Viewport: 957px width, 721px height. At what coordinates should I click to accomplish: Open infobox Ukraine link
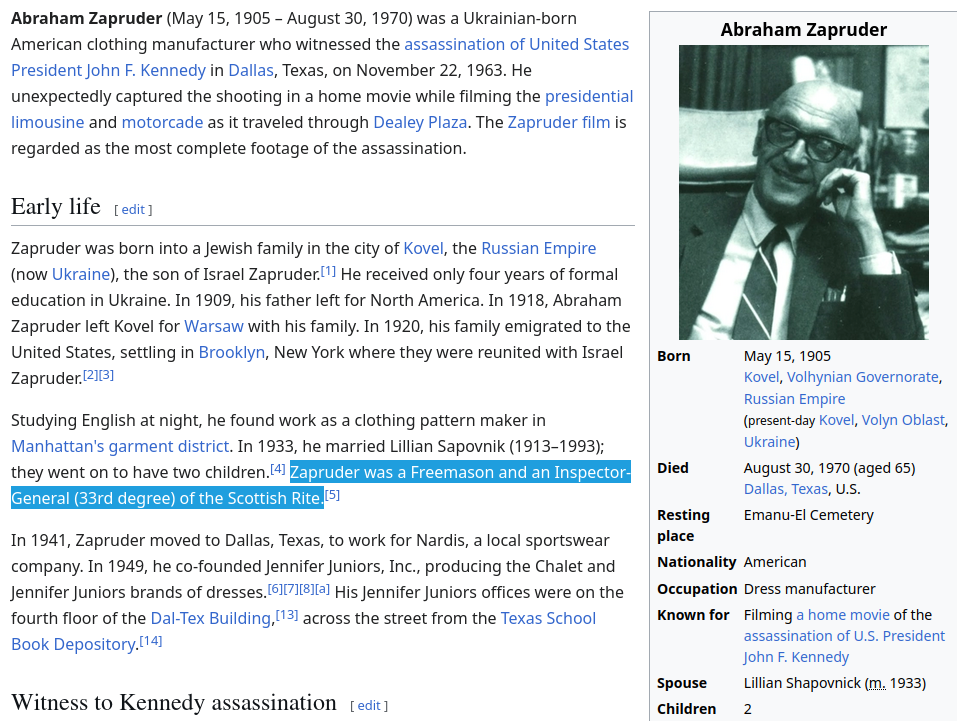769,441
